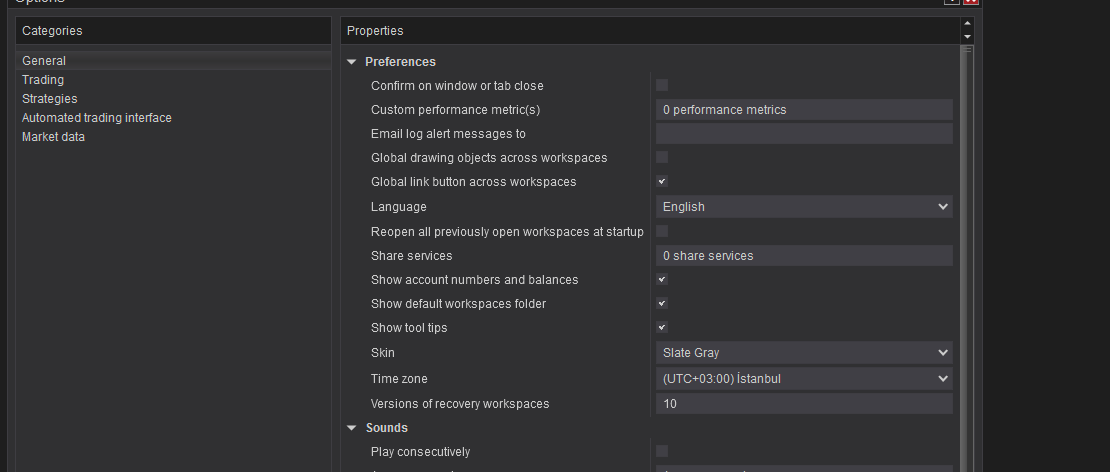Open Automated trading interface category

97,118
